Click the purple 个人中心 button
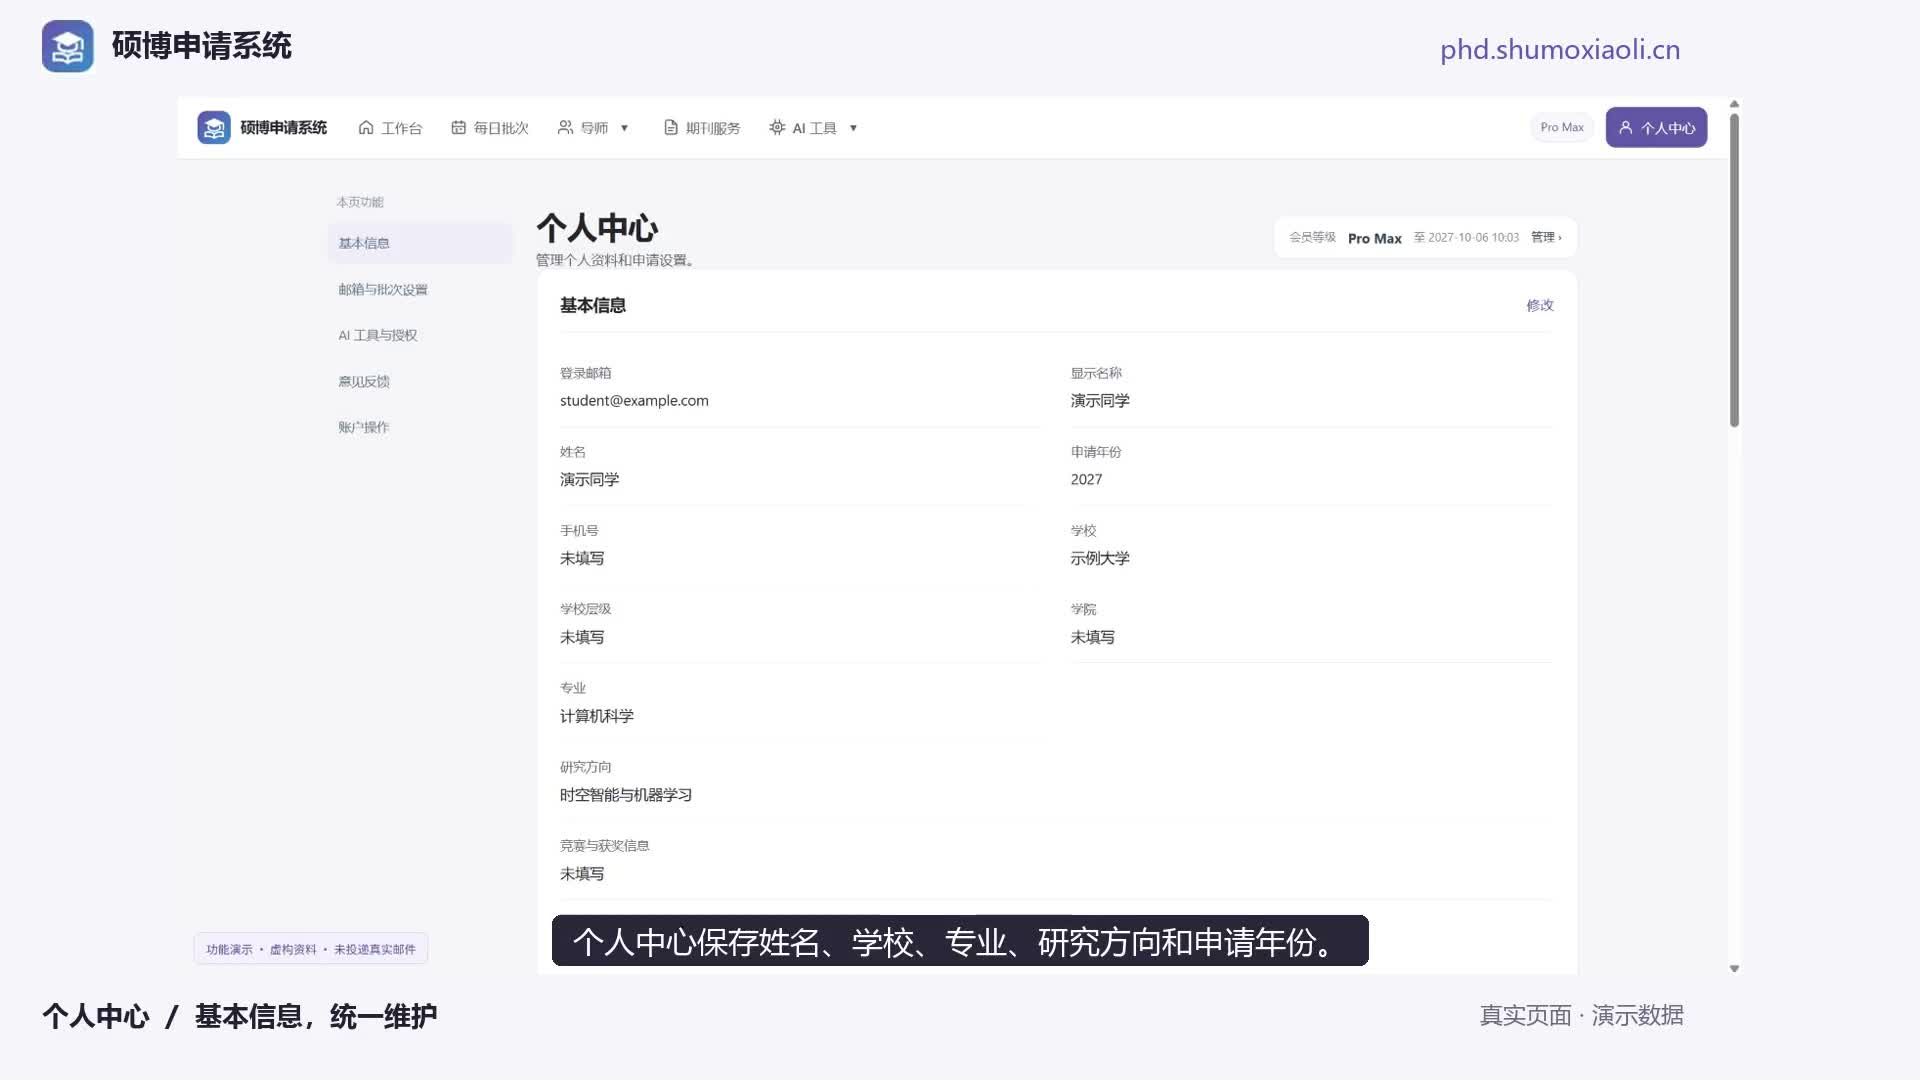The height and width of the screenshot is (1080, 1920). click(x=1656, y=127)
